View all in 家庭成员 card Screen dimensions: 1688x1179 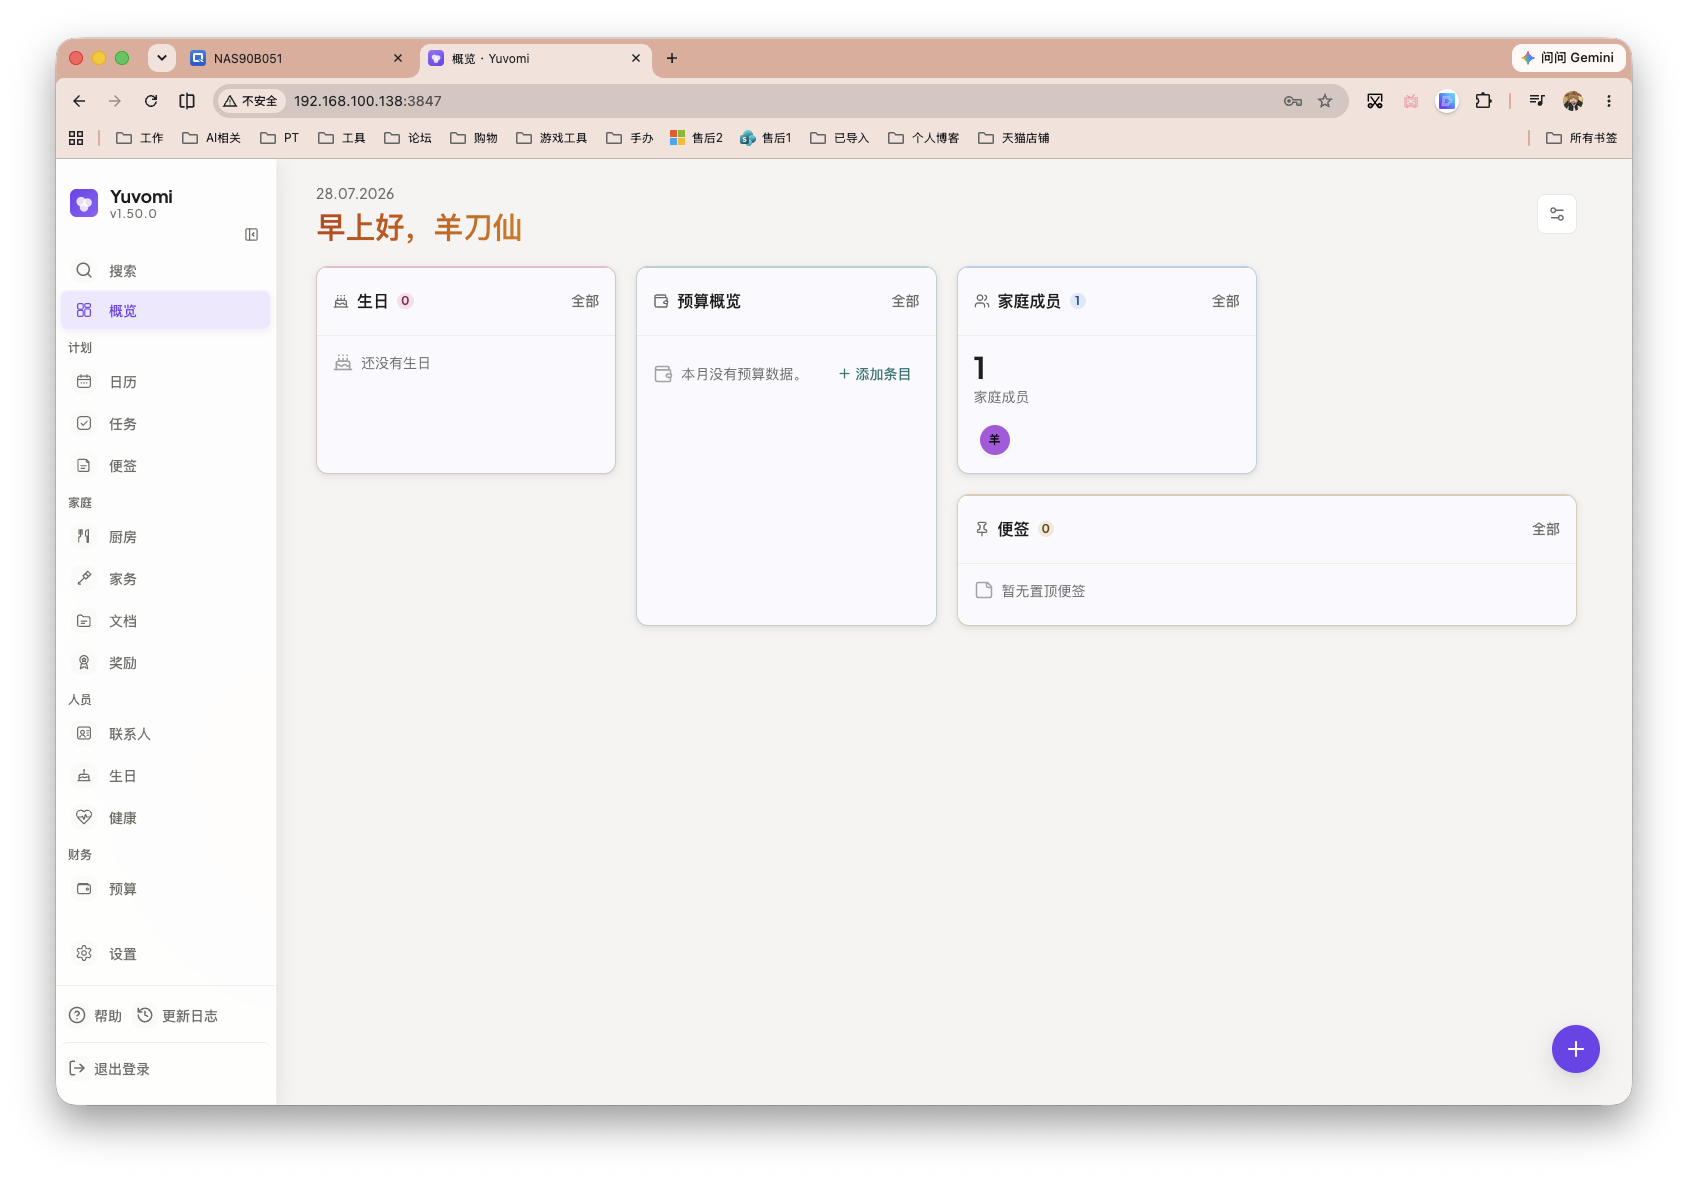[x=1225, y=301]
